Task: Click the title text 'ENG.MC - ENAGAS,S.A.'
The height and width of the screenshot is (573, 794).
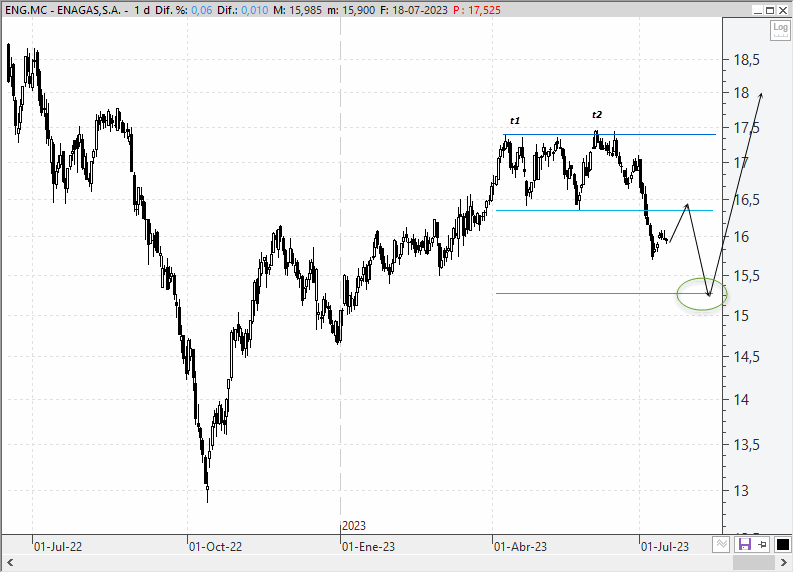Action: tap(63, 10)
